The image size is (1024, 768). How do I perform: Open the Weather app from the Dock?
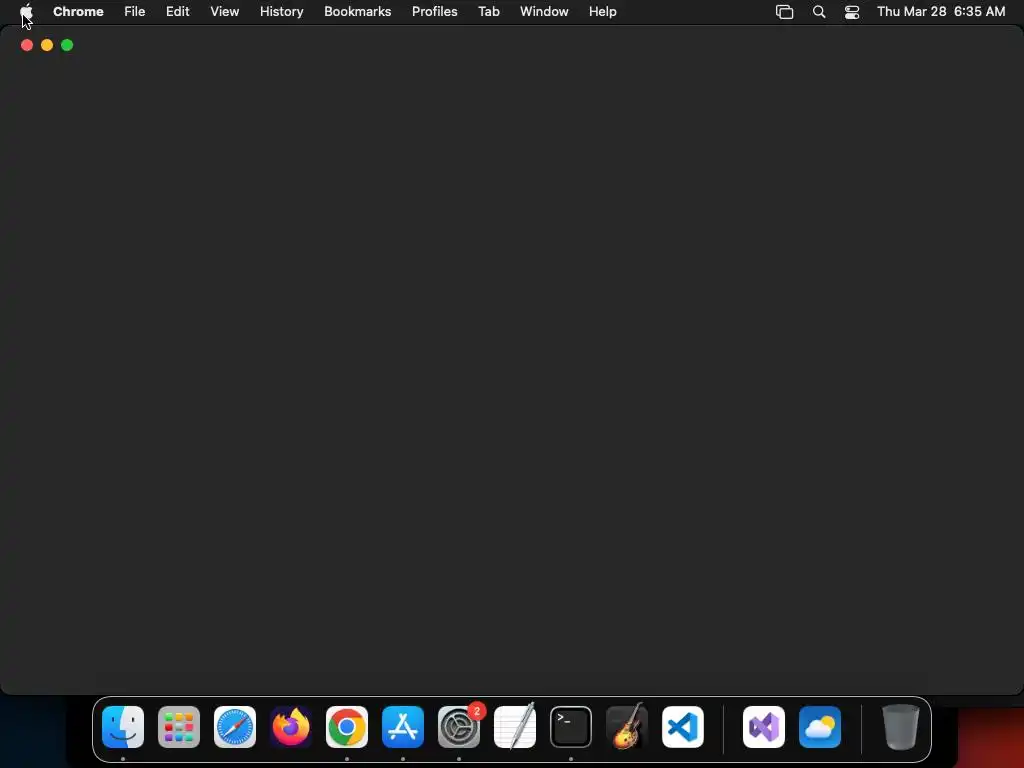pyautogui.click(x=820, y=727)
